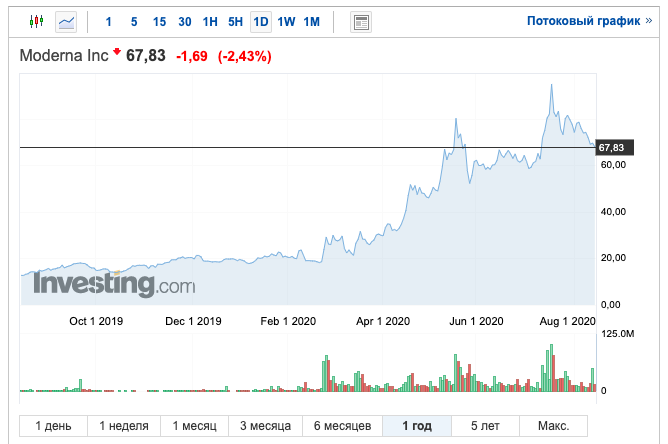Click the current price 67,83 header value
Image resolution: width=668 pixels, height=444 pixels.
point(146,56)
